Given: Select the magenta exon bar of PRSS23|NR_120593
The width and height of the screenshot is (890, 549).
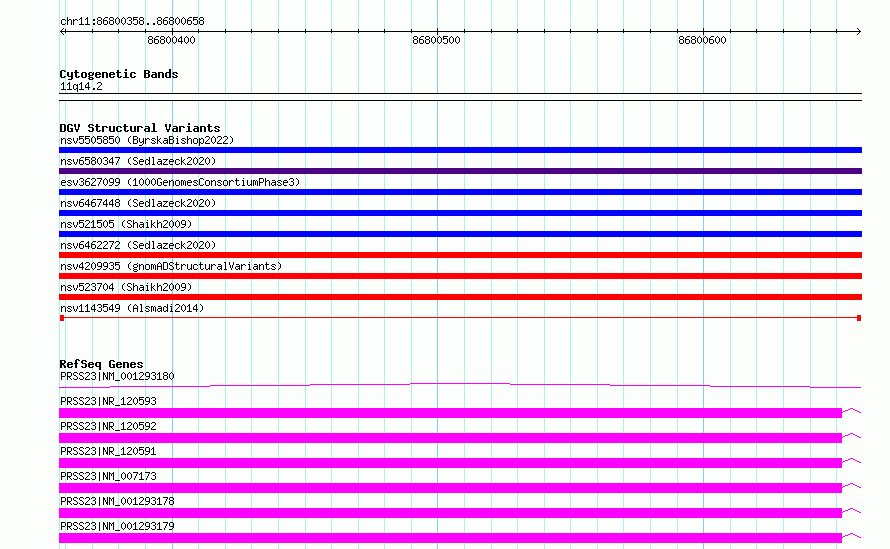Looking at the screenshot, I should click(x=450, y=413).
